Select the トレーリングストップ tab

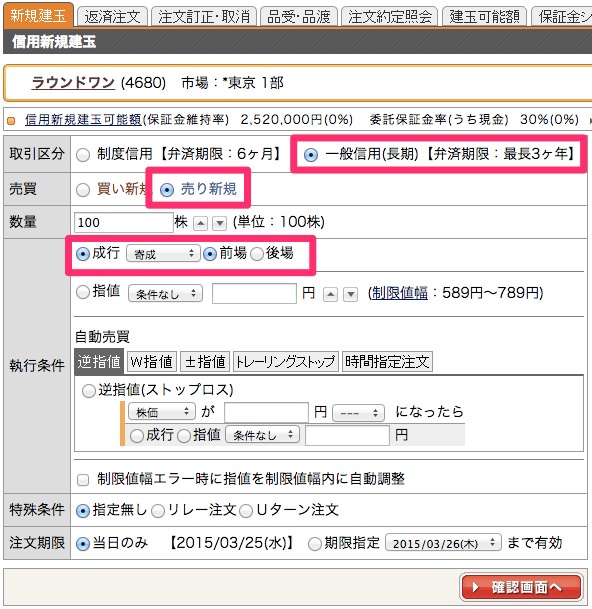pyautogui.click(x=286, y=362)
